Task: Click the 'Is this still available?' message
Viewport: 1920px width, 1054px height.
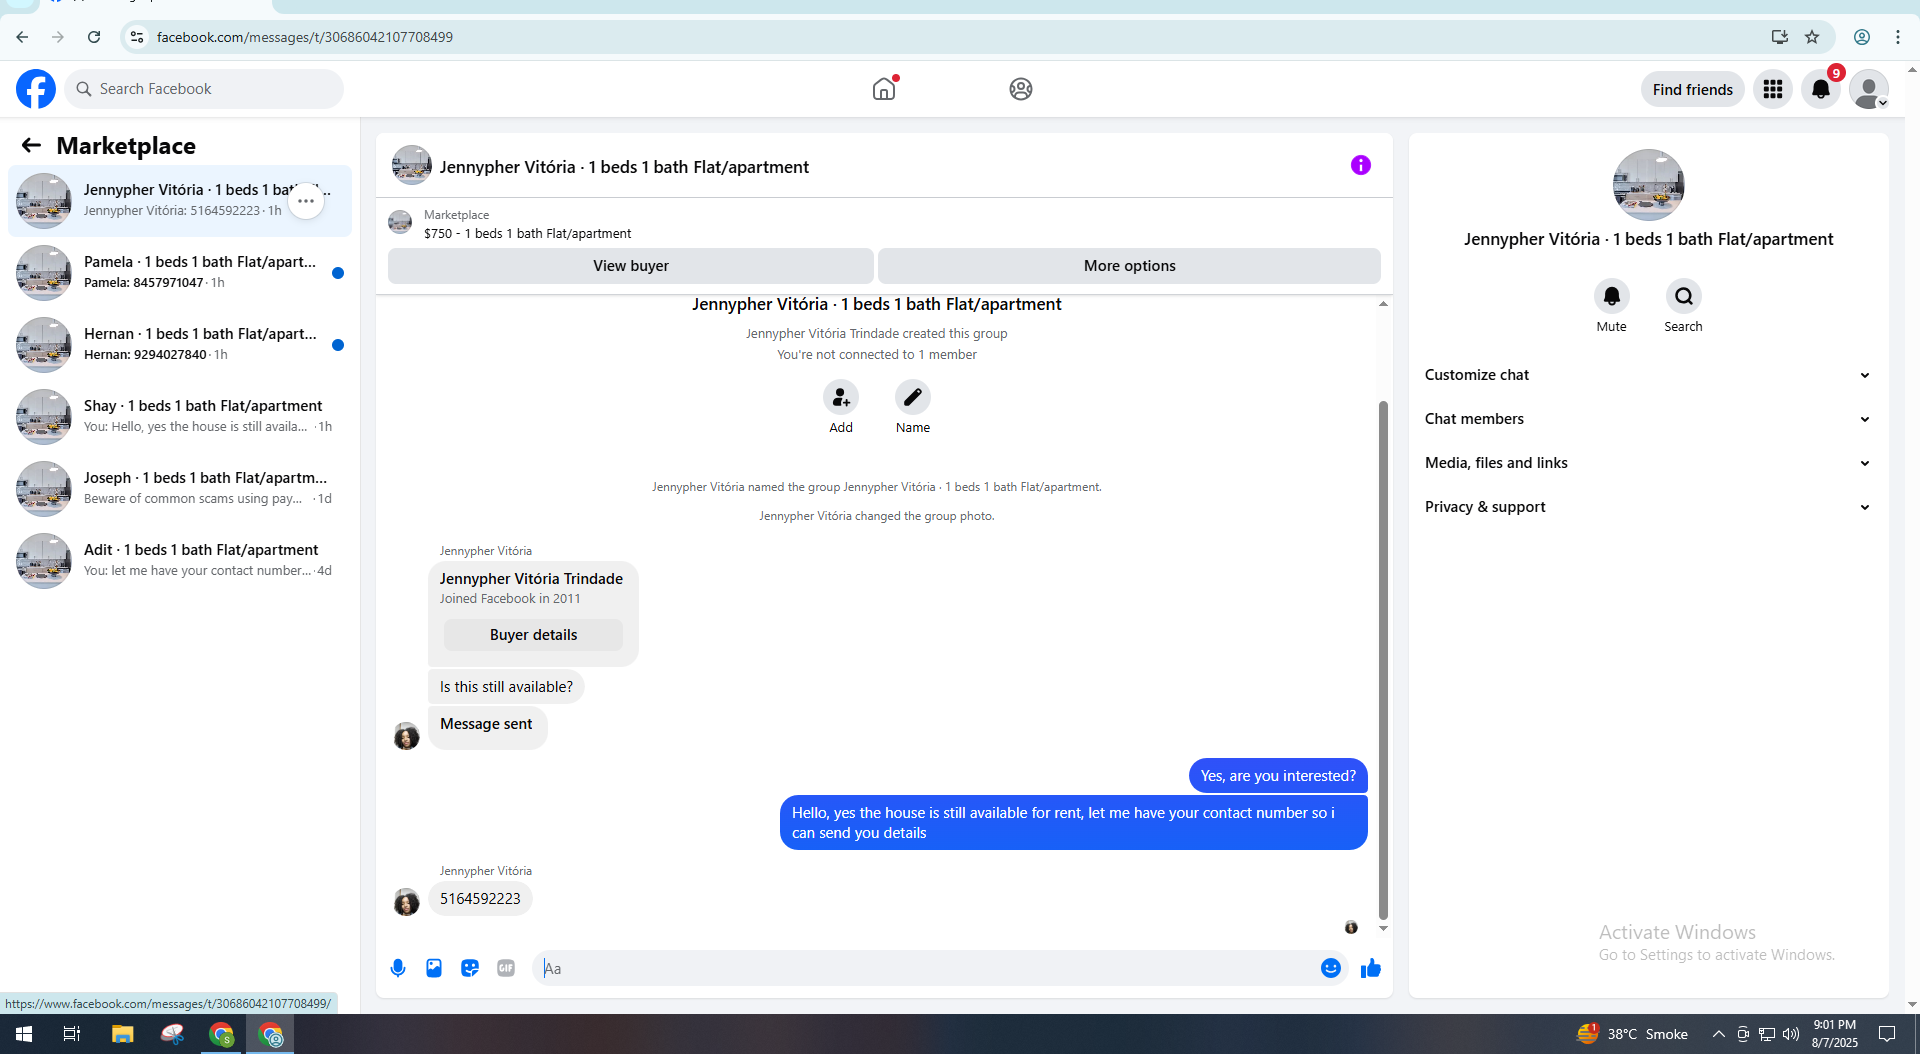Action: (506, 687)
